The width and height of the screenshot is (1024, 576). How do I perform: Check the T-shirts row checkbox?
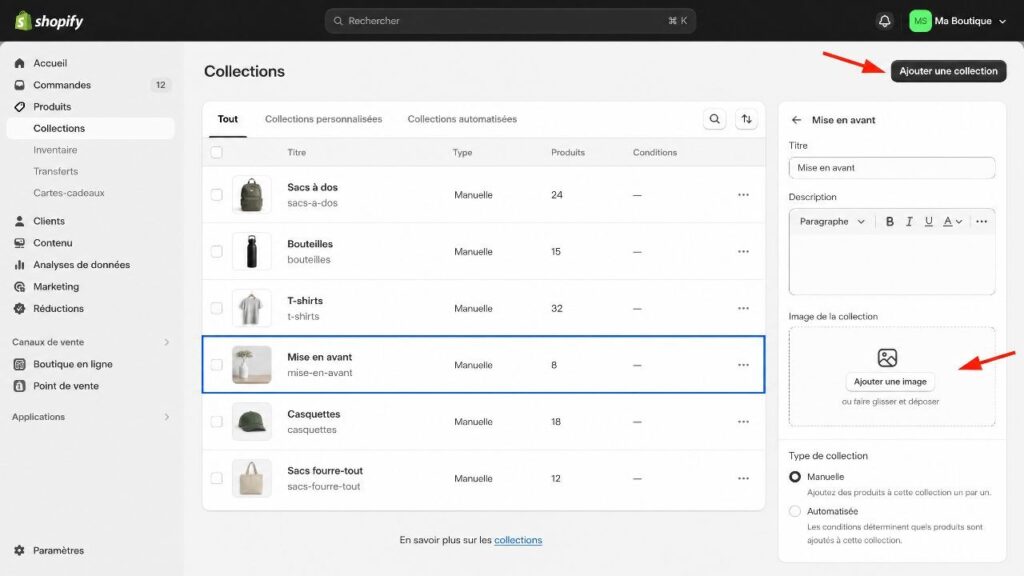(217, 308)
